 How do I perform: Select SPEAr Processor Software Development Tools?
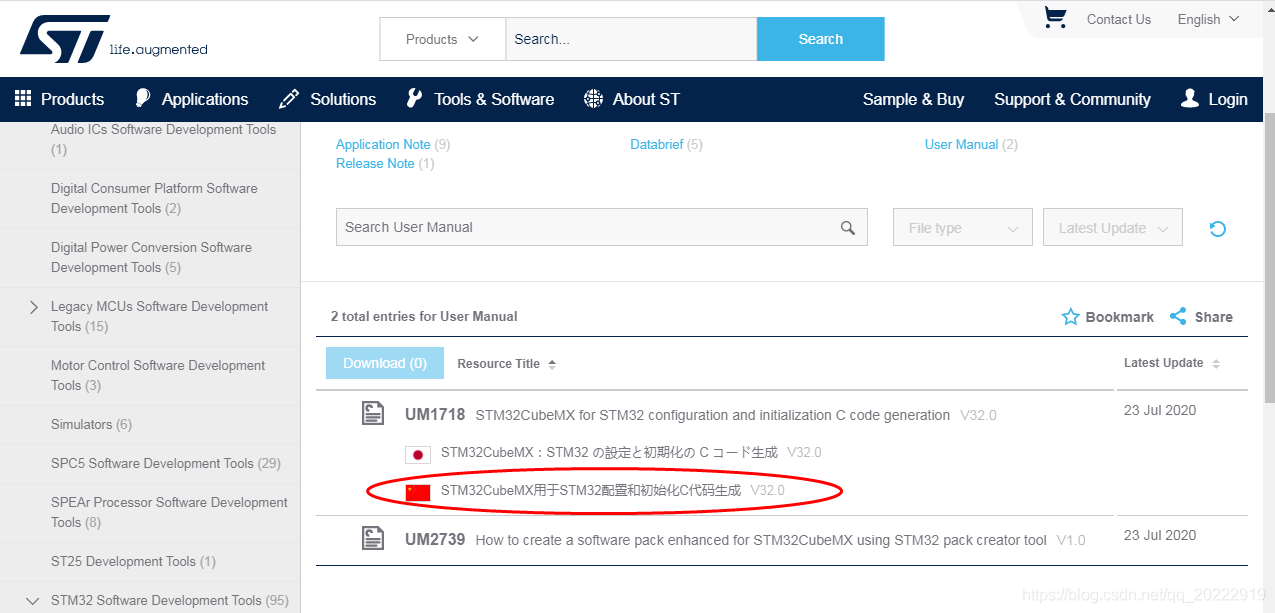[x=169, y=512]
